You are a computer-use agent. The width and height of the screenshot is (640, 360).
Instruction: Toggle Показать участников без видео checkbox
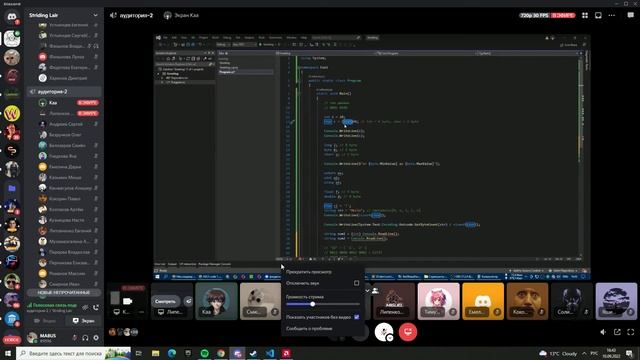[357, 317]
